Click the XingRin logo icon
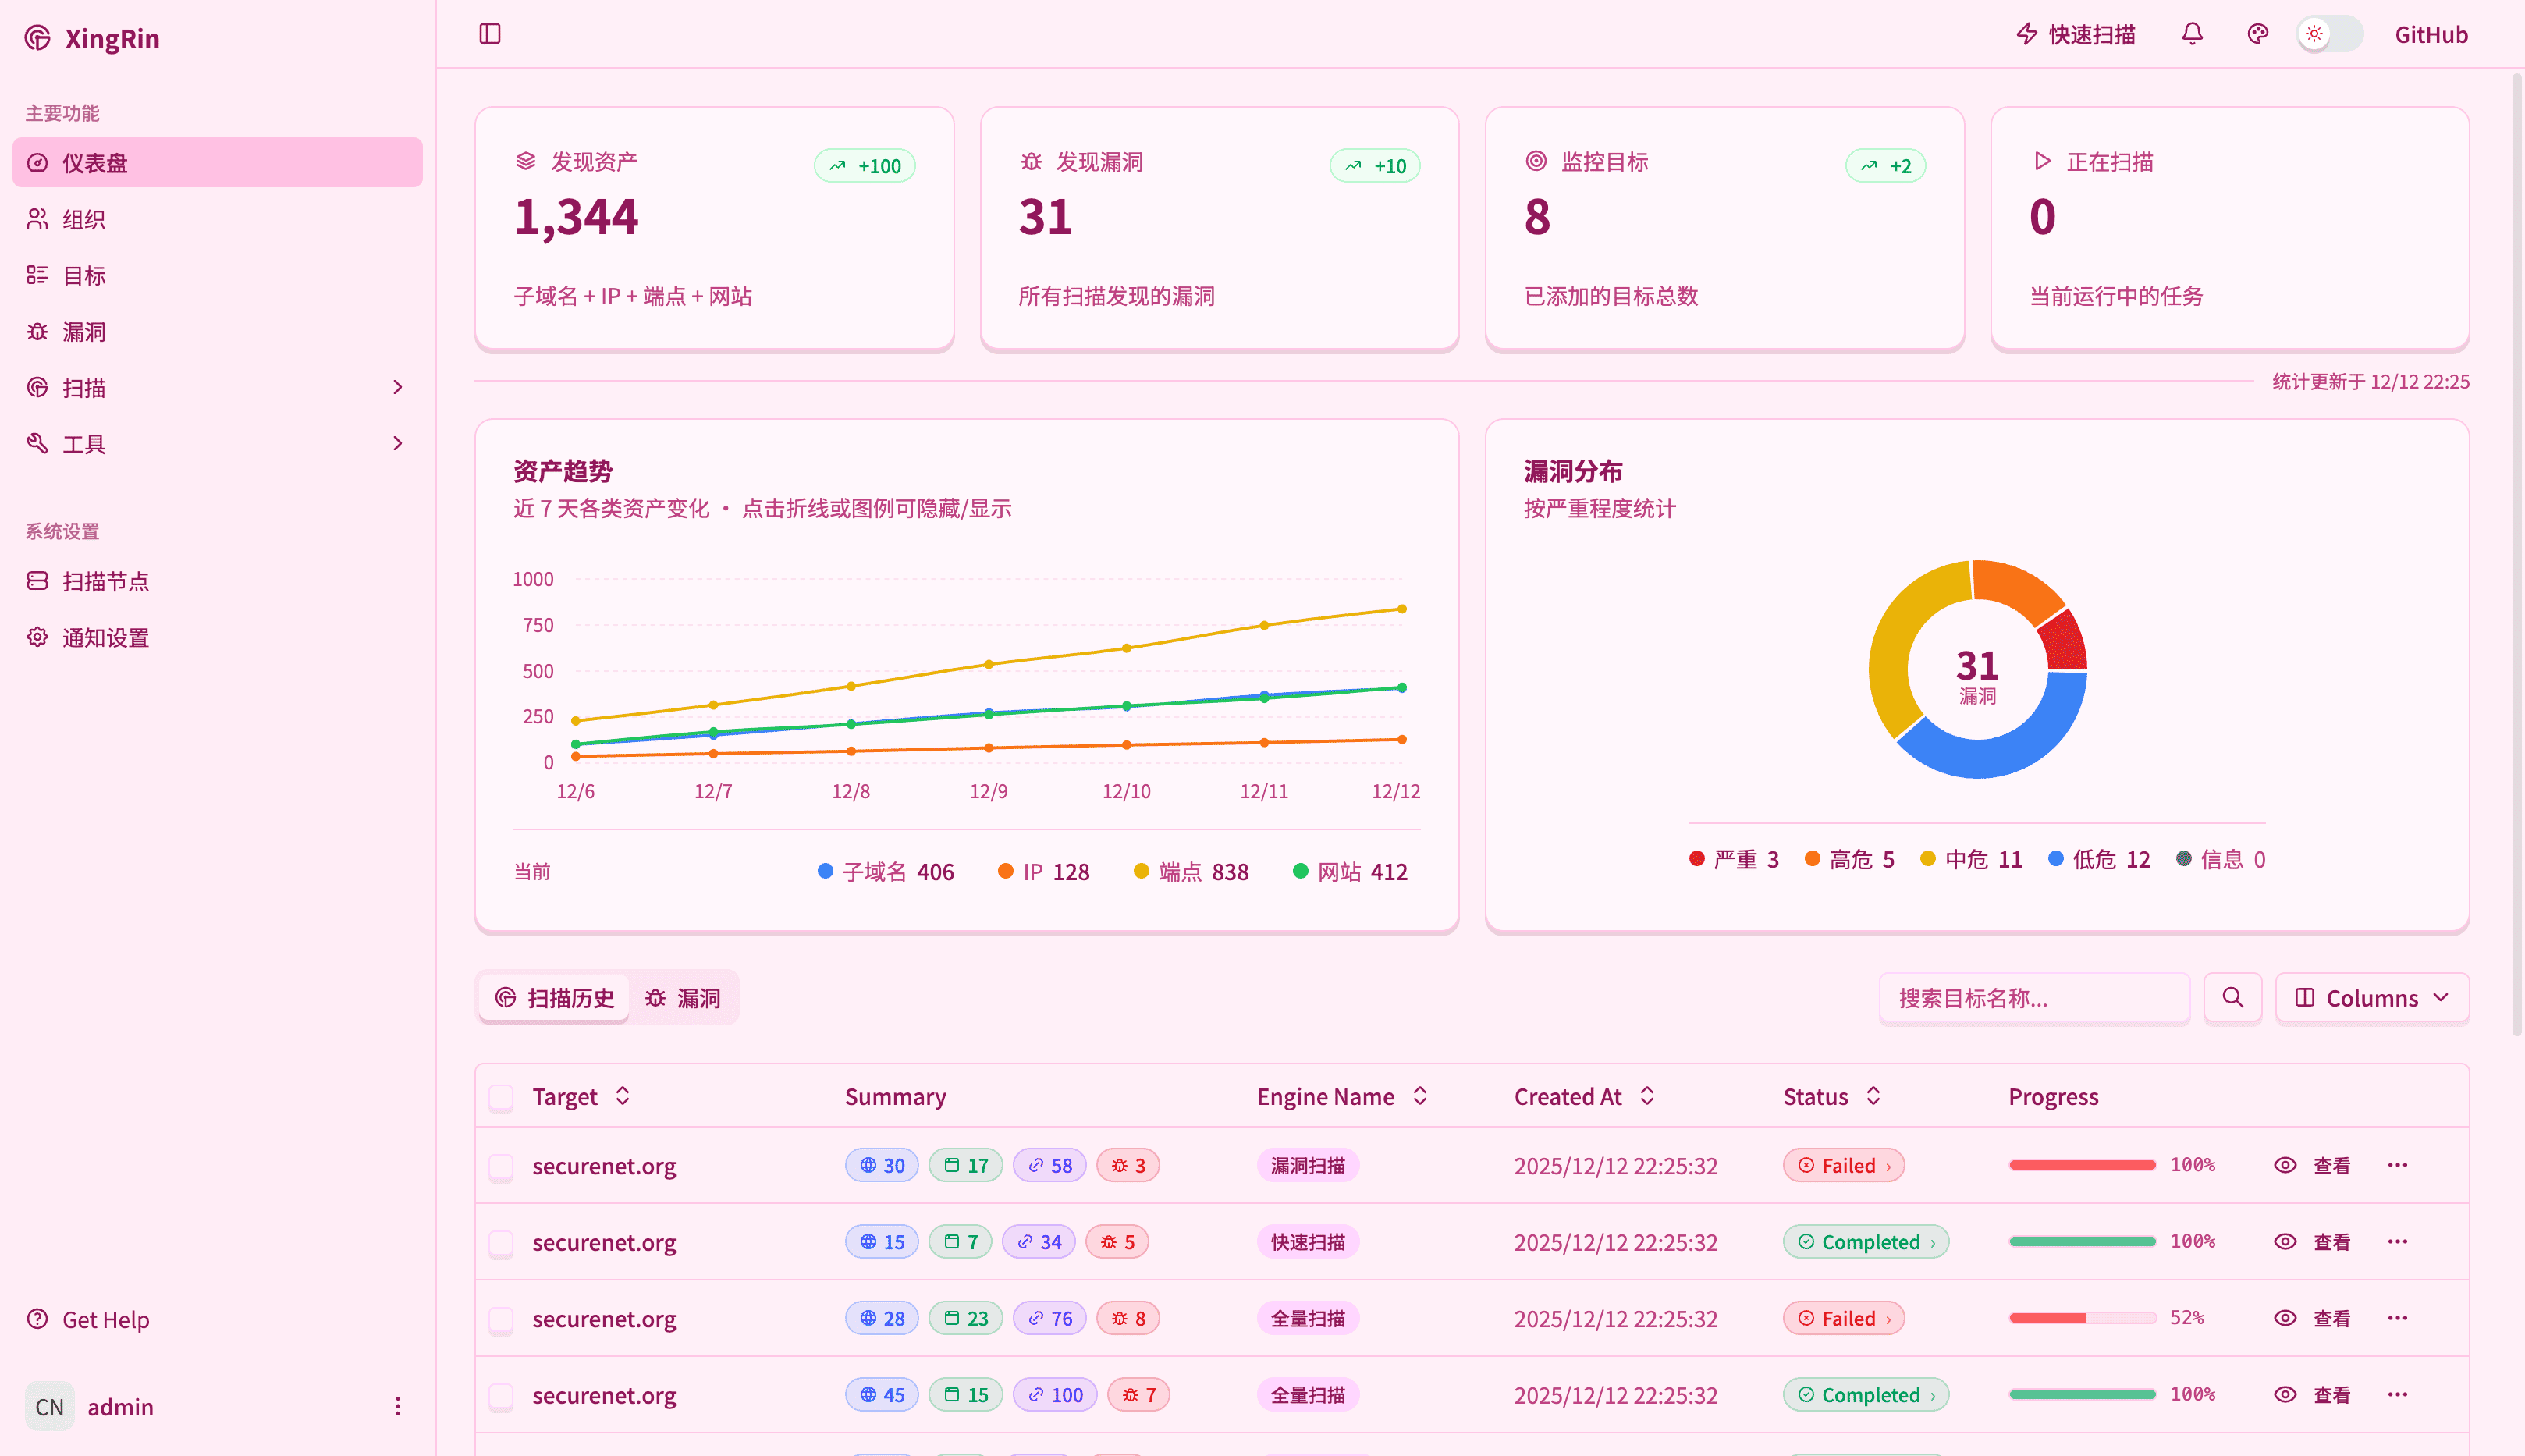This screenshot has height=1456, width=2525. tap(38, 38)
